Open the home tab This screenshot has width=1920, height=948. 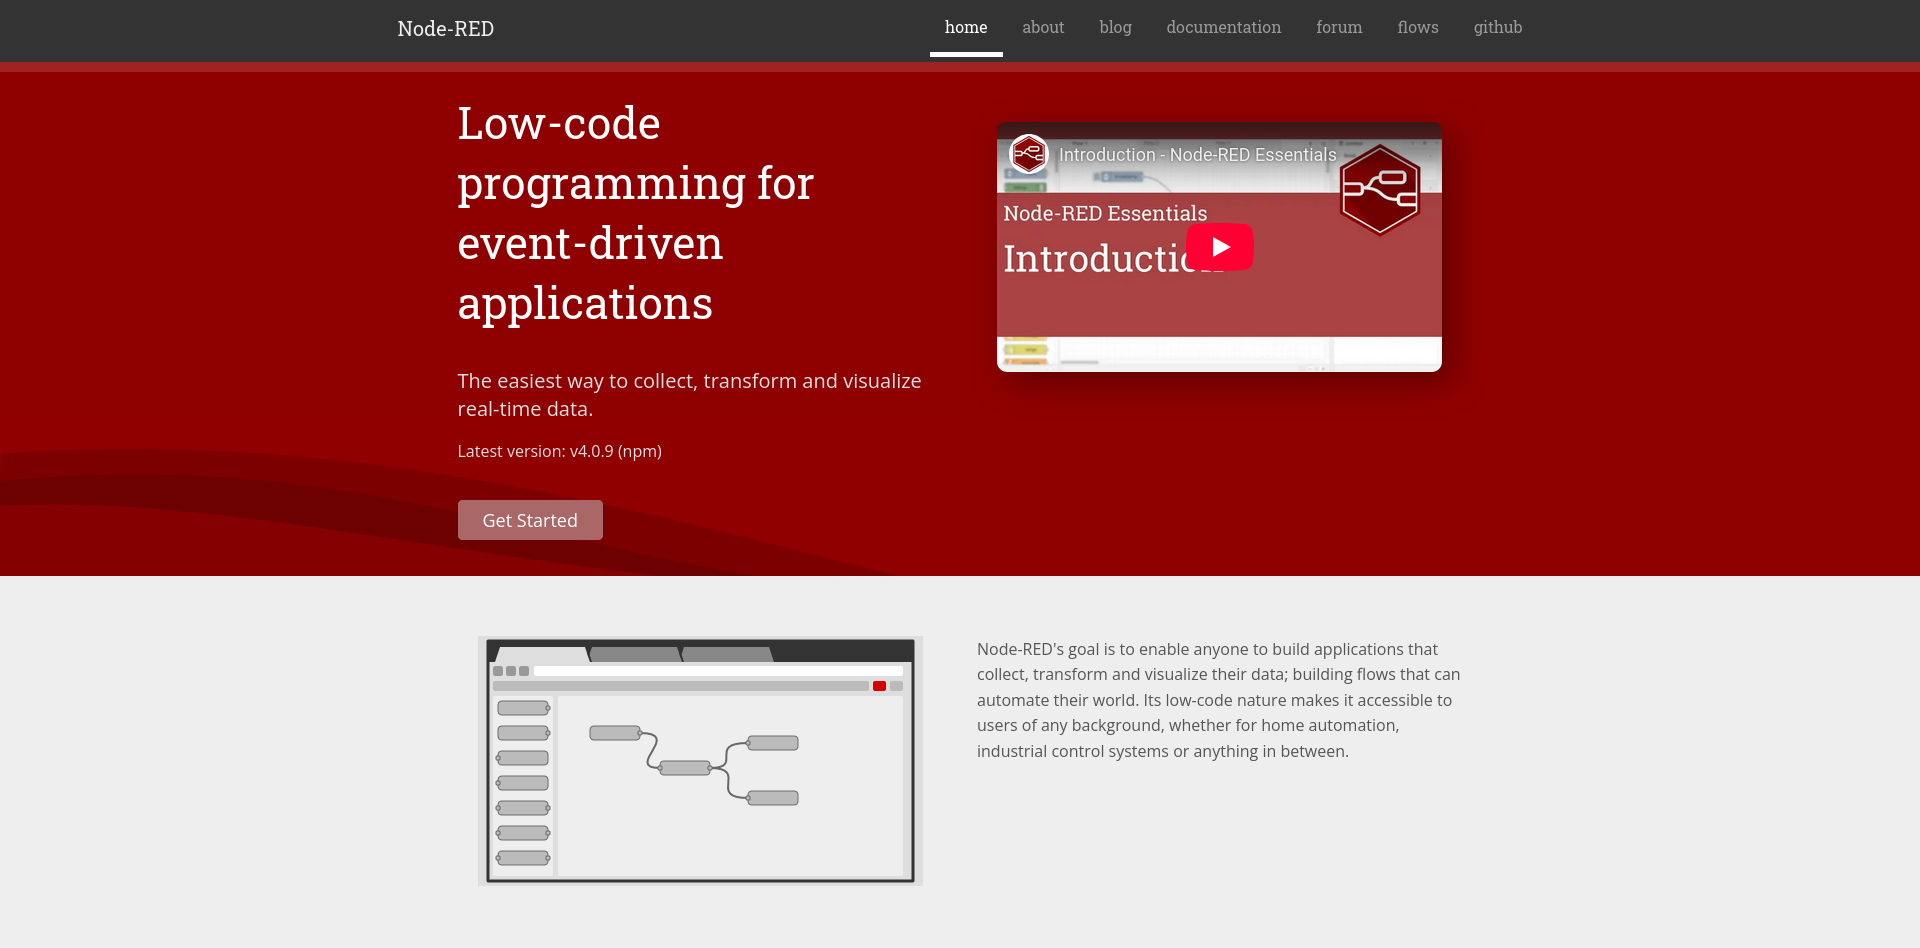966,28
